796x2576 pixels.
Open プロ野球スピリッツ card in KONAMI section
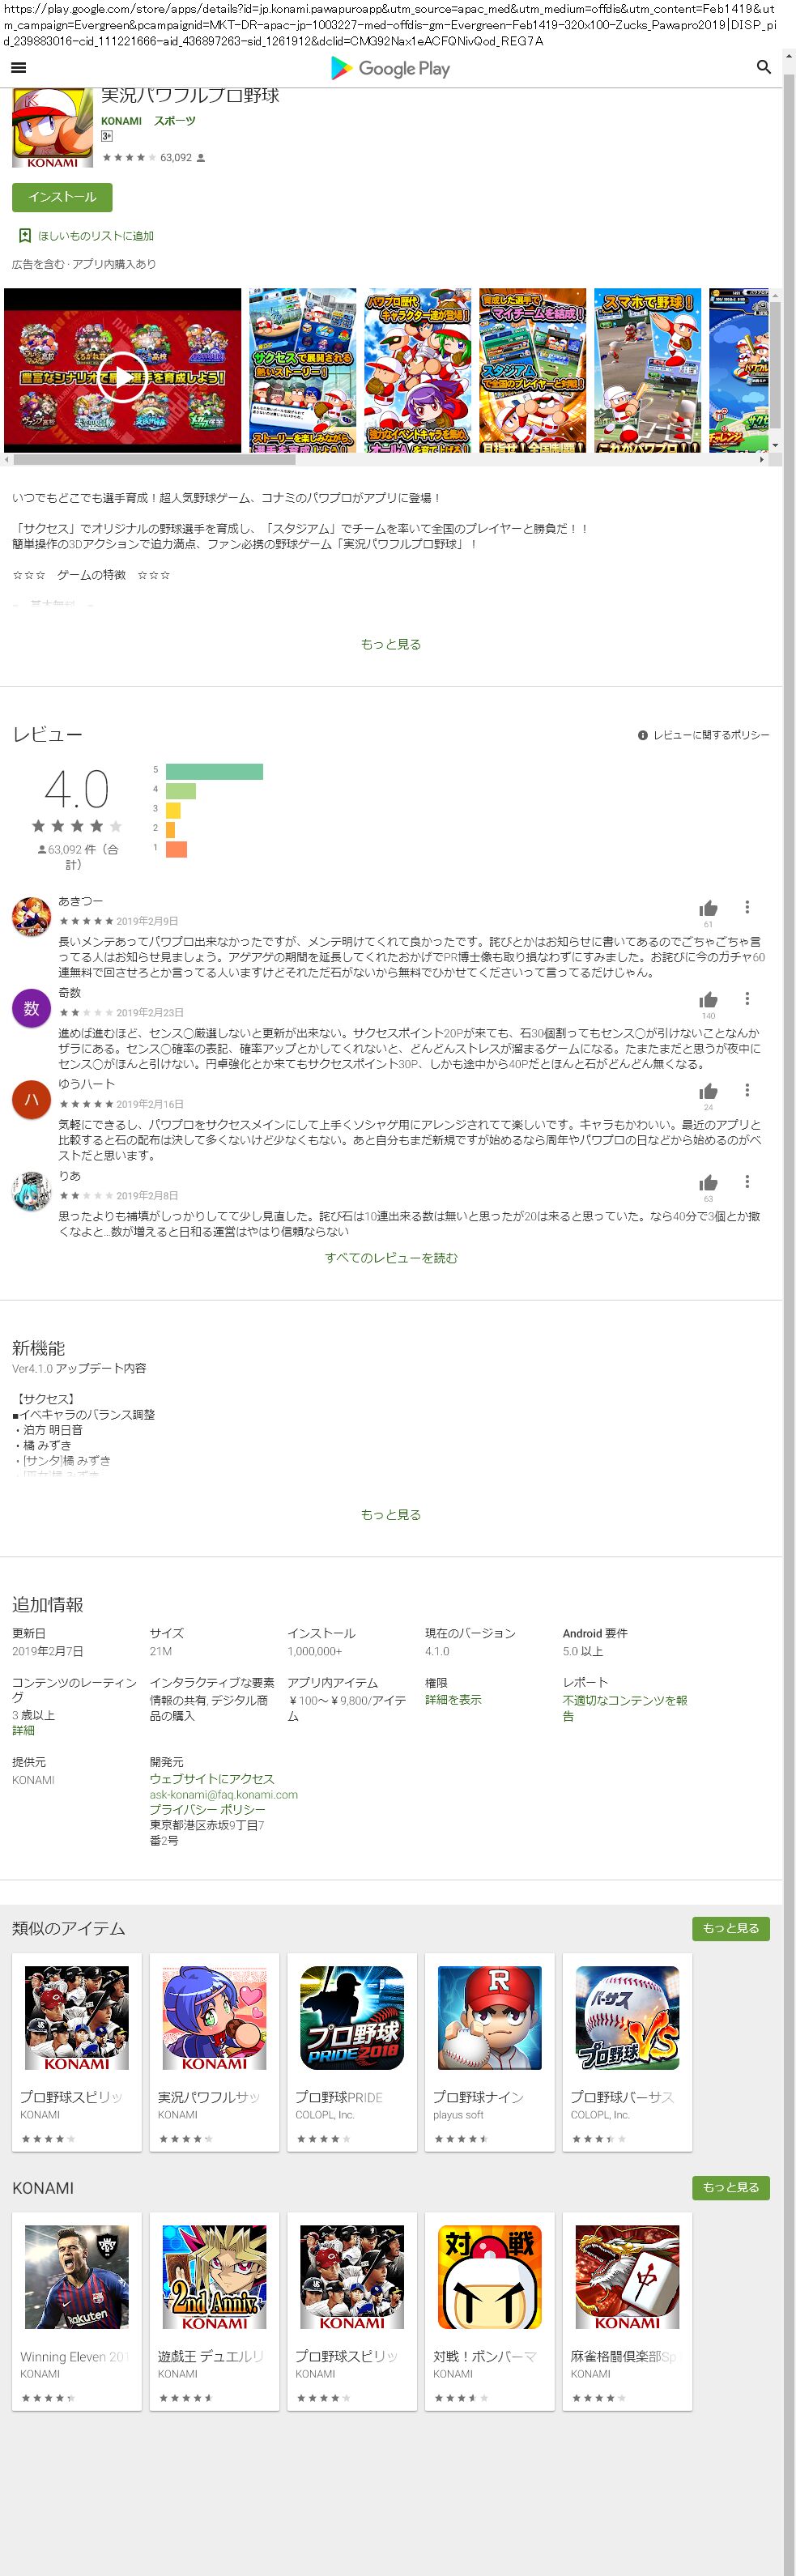(x=352, y=2311)
